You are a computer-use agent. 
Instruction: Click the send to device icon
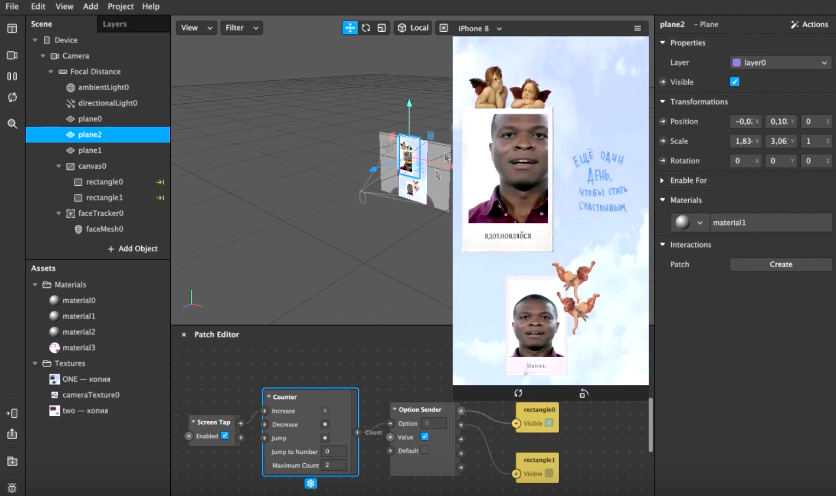click(x=12, y=413)
